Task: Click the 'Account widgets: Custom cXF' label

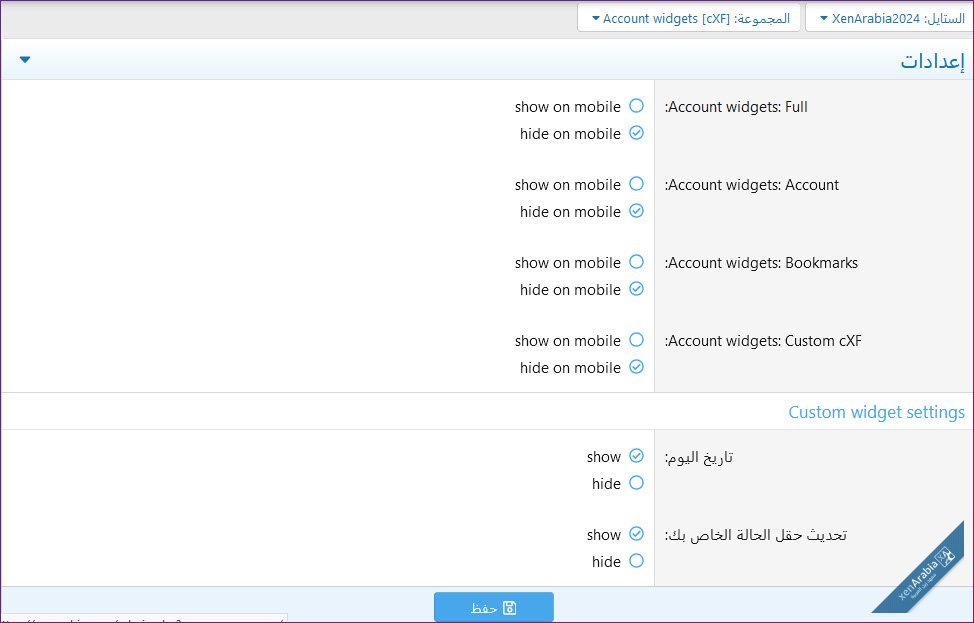Action: 763,341
